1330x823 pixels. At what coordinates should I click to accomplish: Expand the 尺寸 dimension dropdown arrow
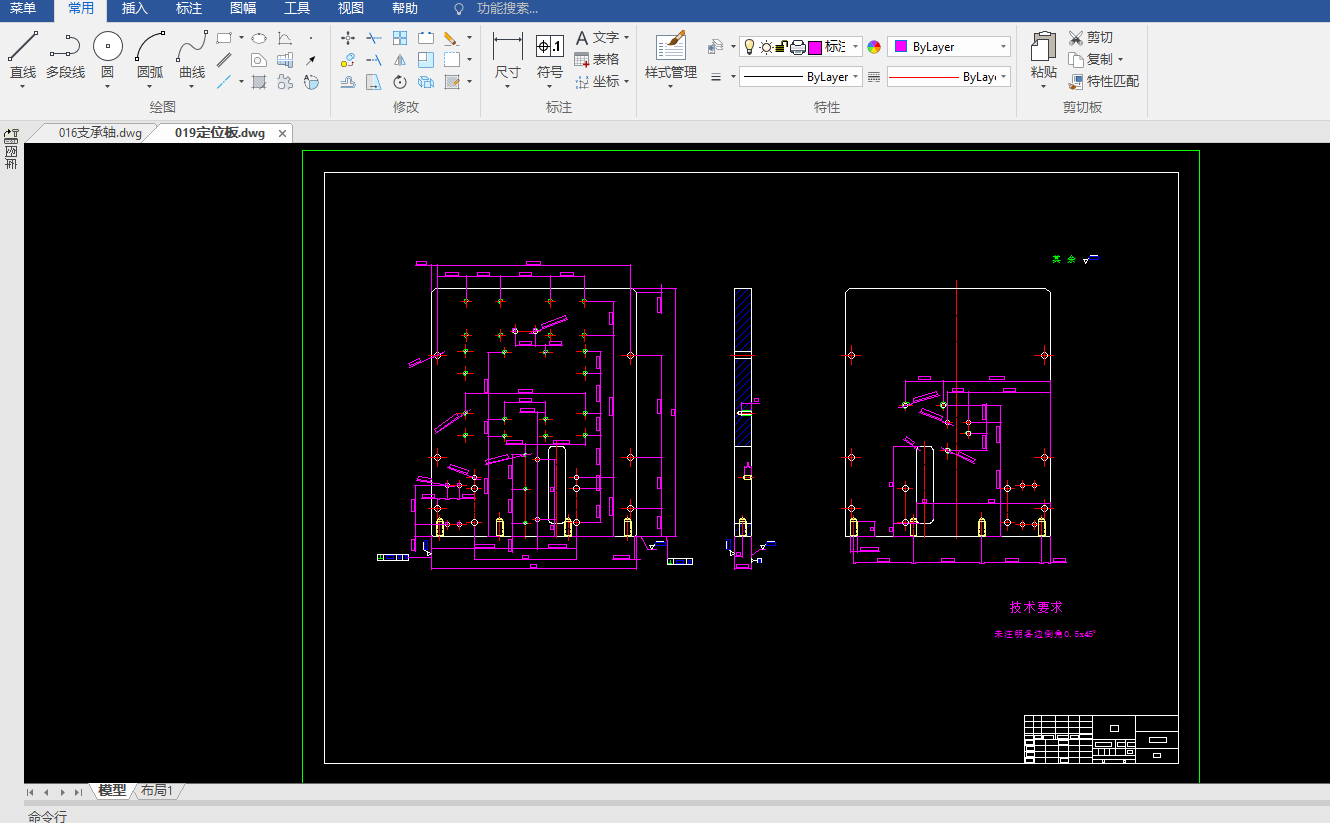(x=508, y=86)
